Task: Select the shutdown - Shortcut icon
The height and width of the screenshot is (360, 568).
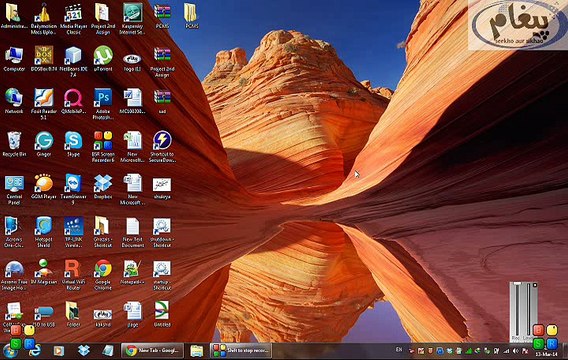Action: pyautogui.click(x=162, y=232)
